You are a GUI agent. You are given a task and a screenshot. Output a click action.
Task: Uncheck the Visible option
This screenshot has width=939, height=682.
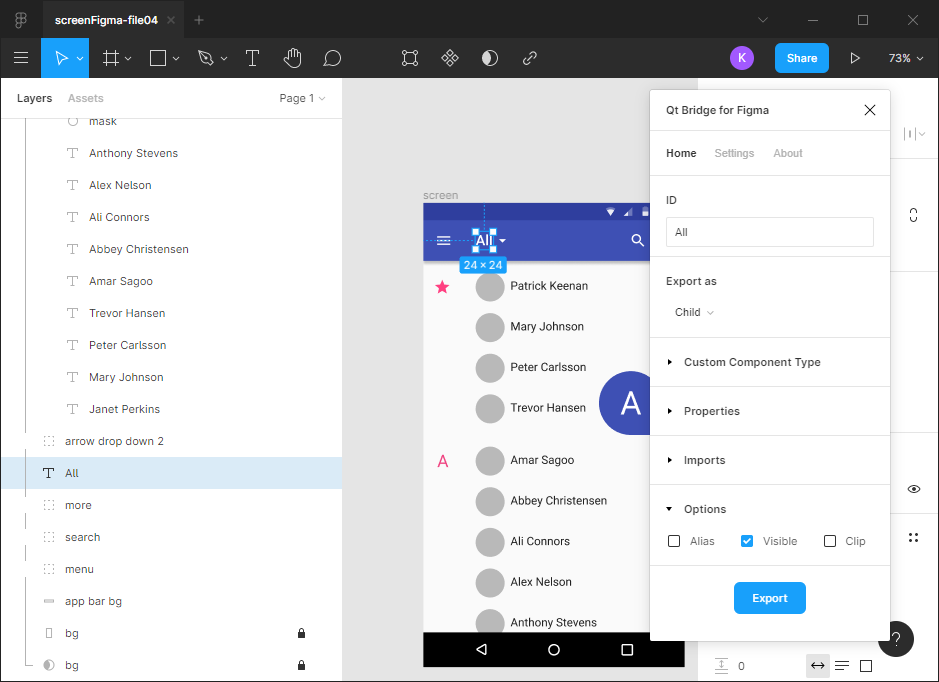[x=745, y=540]
